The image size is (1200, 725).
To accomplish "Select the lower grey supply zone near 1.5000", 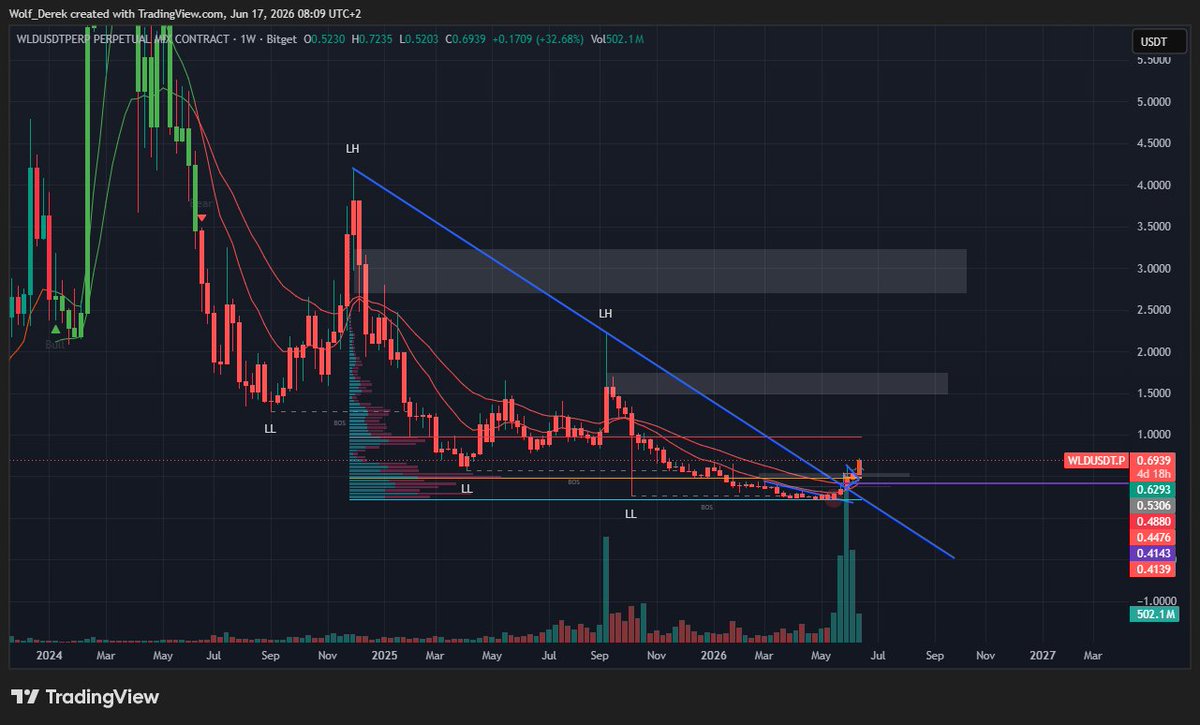I will point(777,384).
